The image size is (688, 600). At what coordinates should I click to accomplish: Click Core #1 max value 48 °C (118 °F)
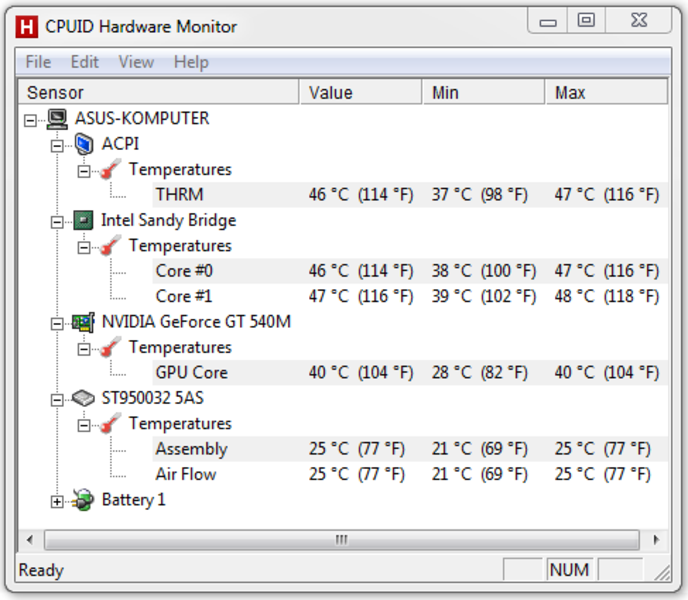(x=607, y=296)
